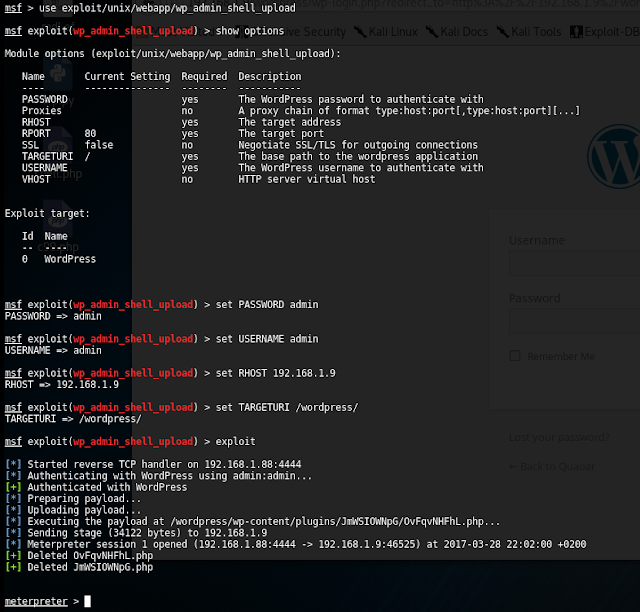Image resolution: width=640 pixels, height=612 pixels.
Task: Click the 'Deleted JmWSIOWNpG.php' output line
Action: pos(79,567)
